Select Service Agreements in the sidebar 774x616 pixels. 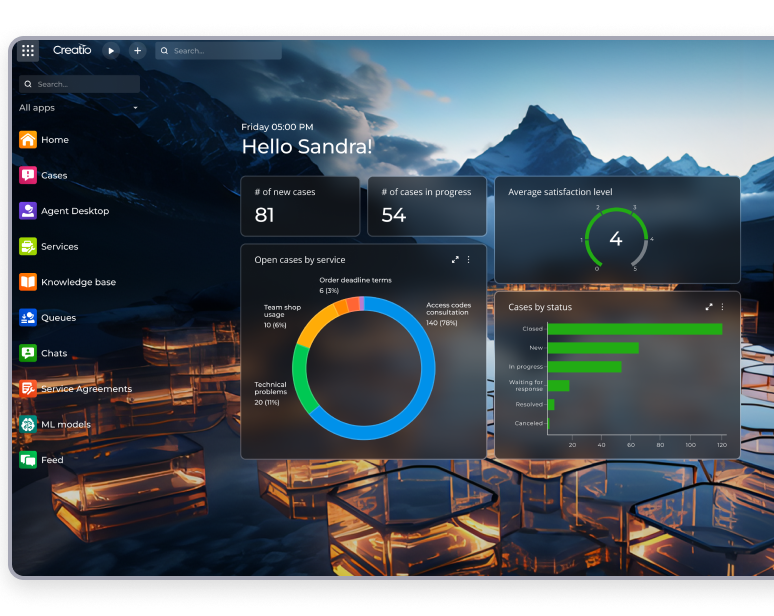(85, 389)
